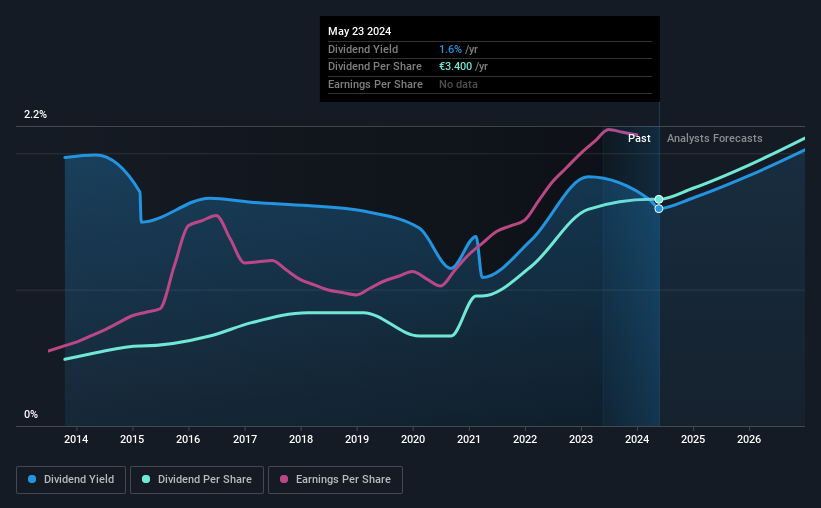Image resolution: width=821 pixels, height=508 pixels.
Task: Click the 2023 x-axis label
Action: click(x=581, y=439)
